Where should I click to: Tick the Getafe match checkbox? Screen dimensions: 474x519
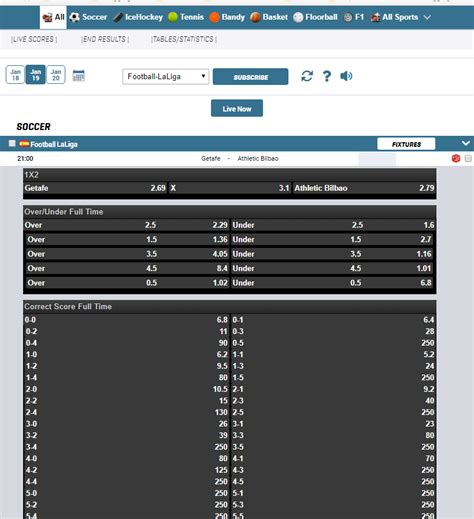coord(468,158)
